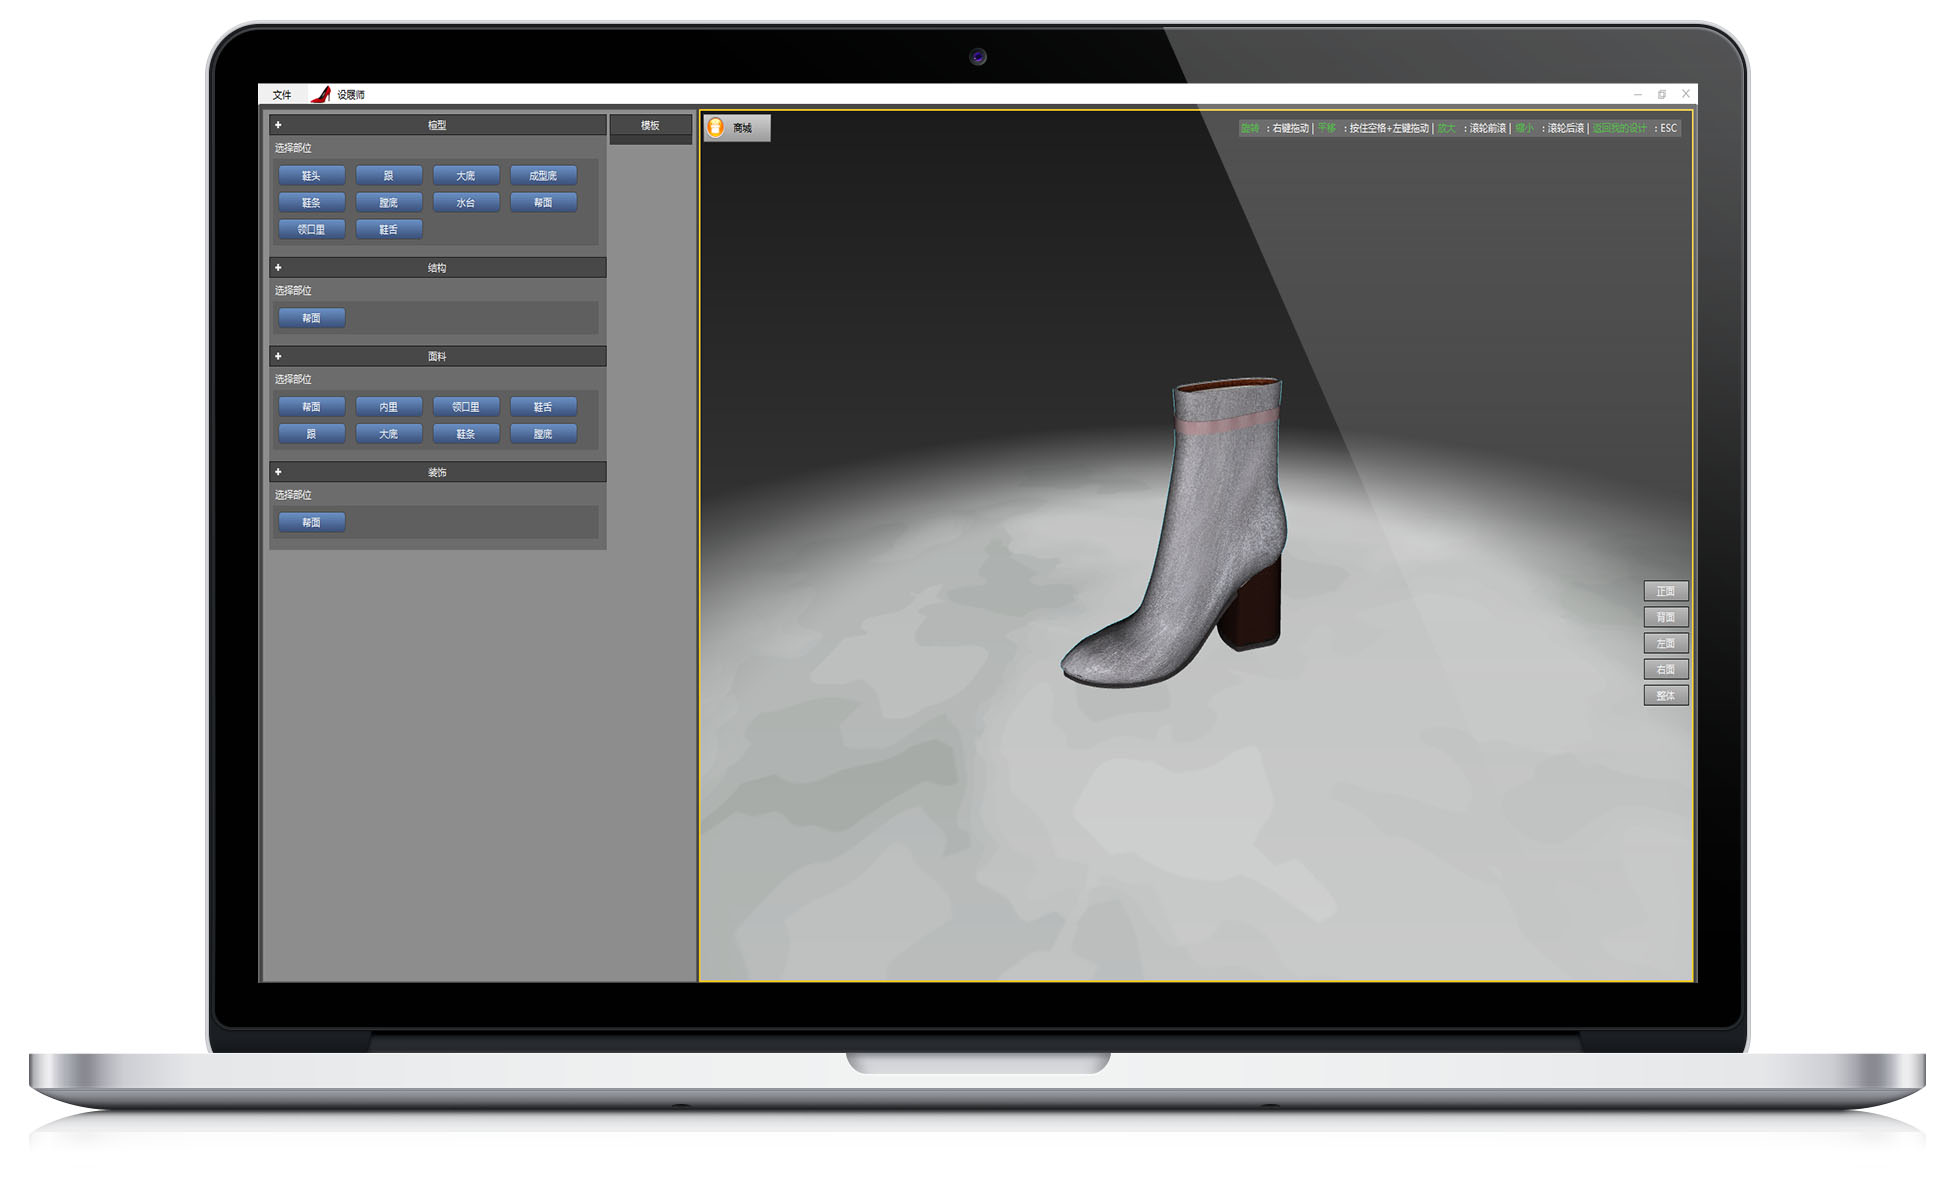Viewport: 1956px width, 1188px height.
Task: Switch to the 正面 front view
Action: 1665,591
